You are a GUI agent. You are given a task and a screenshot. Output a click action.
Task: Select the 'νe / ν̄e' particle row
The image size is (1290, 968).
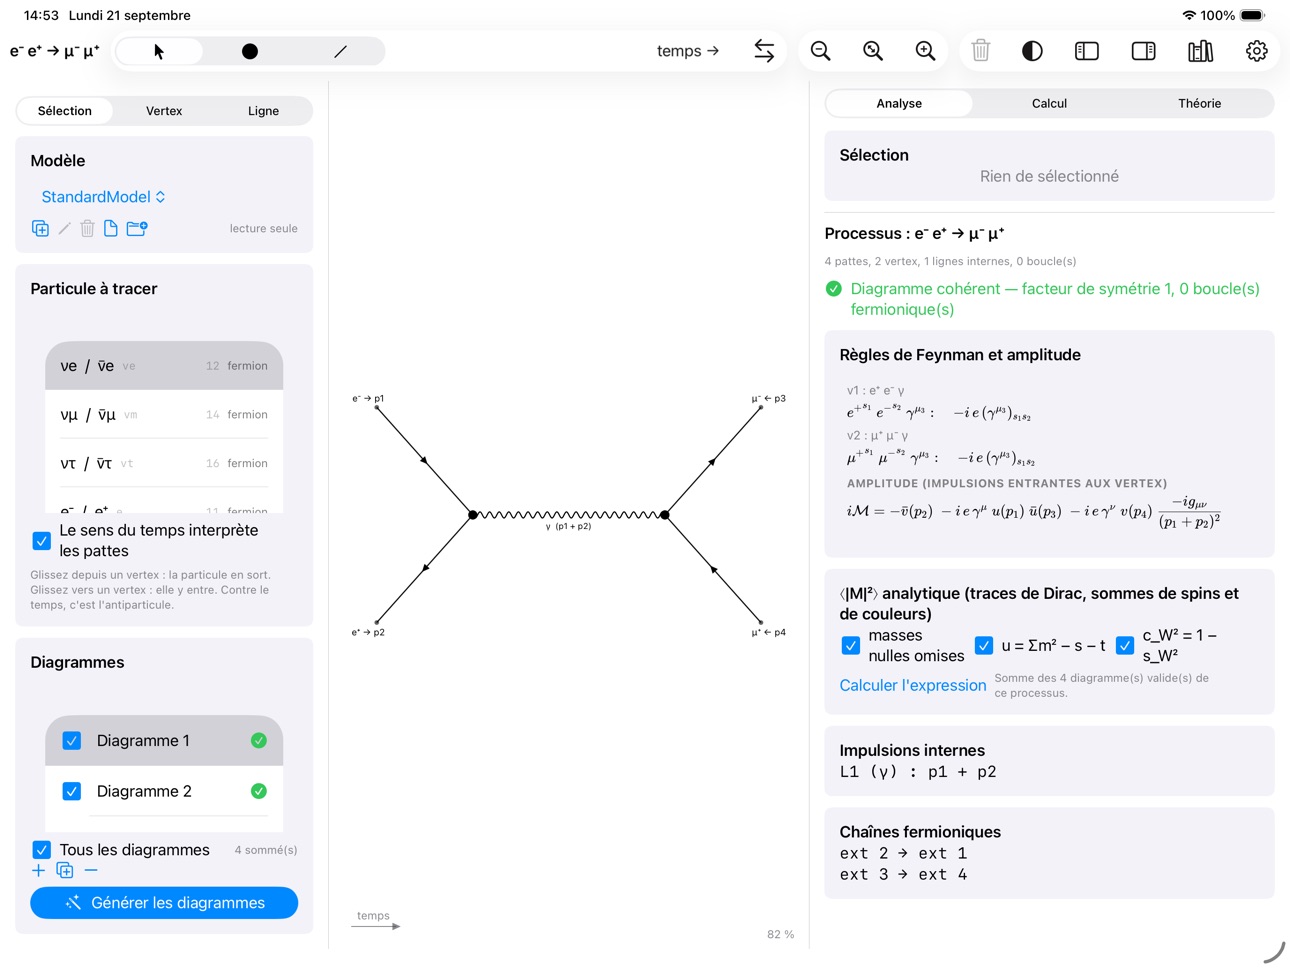coord(164,366)
